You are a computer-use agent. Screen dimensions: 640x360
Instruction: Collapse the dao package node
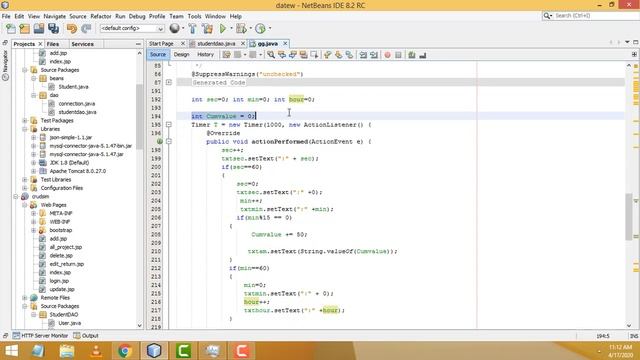(33, 95)
